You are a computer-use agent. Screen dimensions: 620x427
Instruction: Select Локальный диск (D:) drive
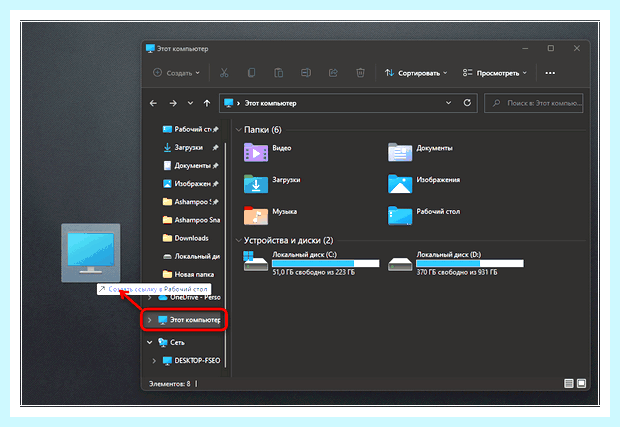[x=456, y=263]
